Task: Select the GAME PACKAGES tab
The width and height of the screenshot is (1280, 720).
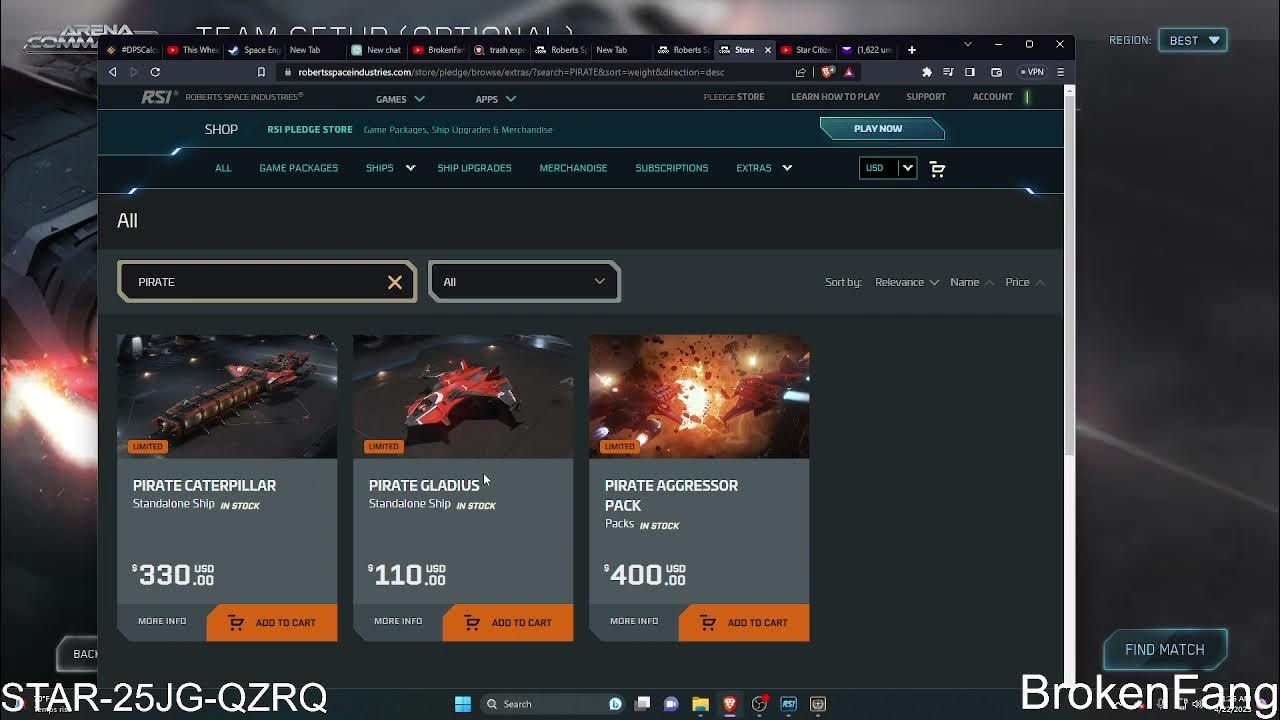Action: point(298,168)
